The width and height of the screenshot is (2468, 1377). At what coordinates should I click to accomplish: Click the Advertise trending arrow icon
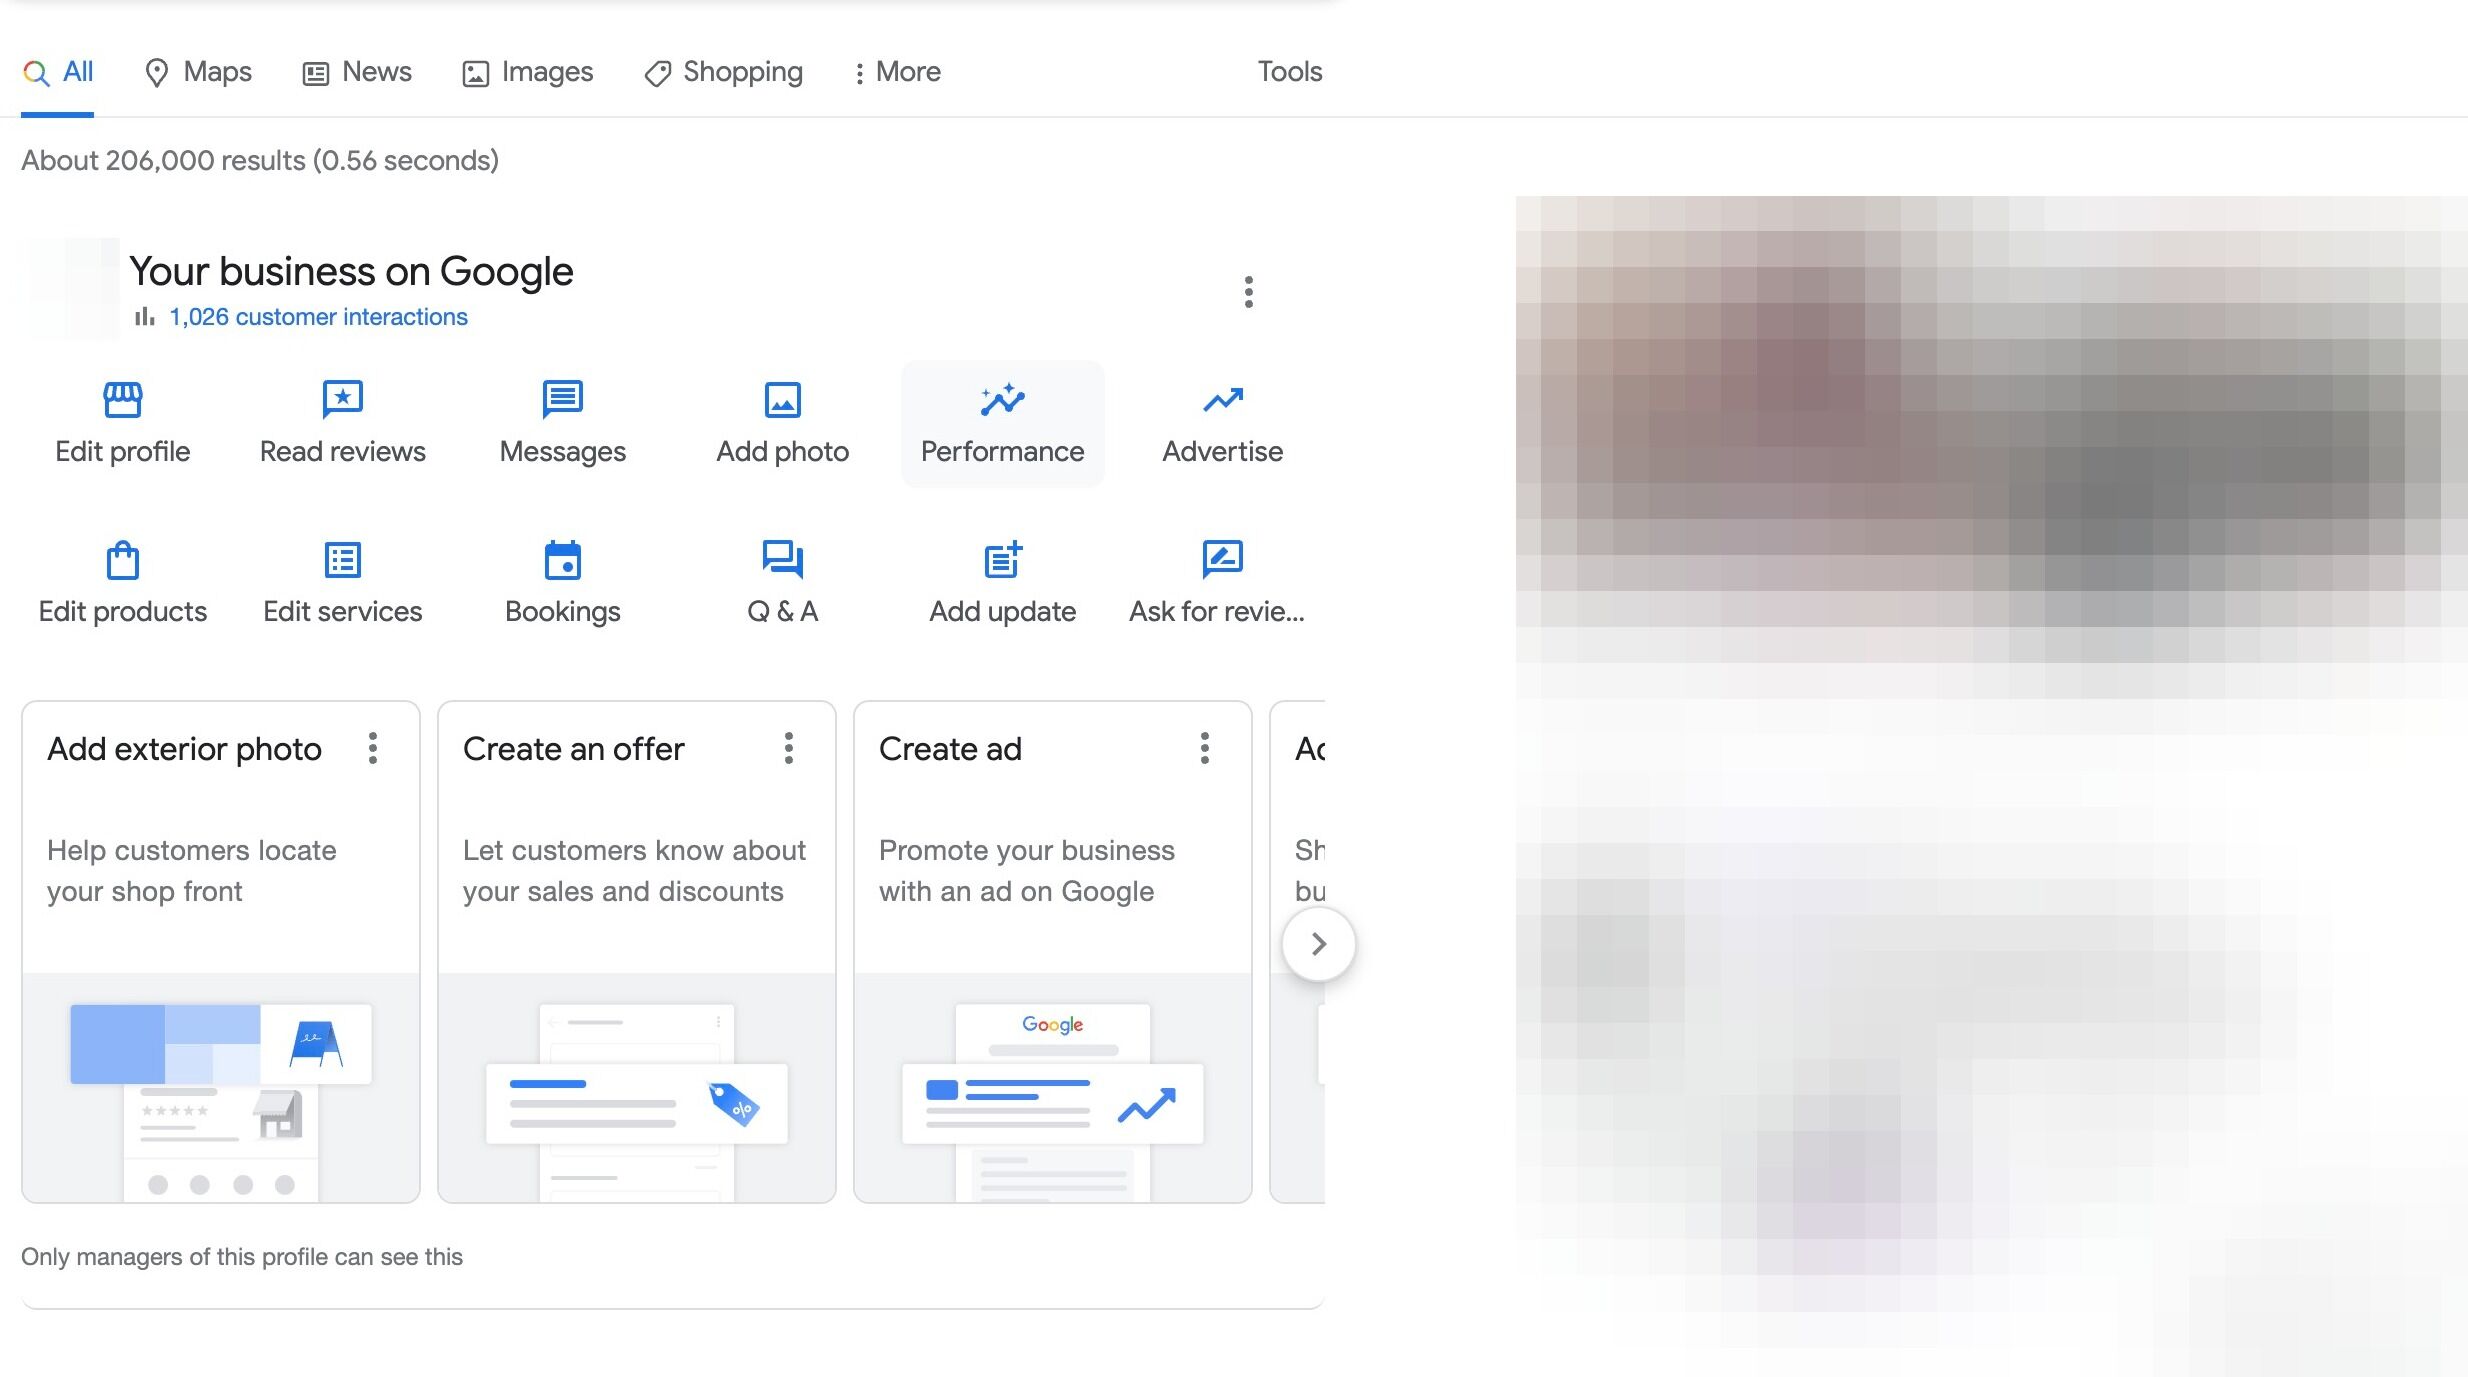coord(1223,400)
